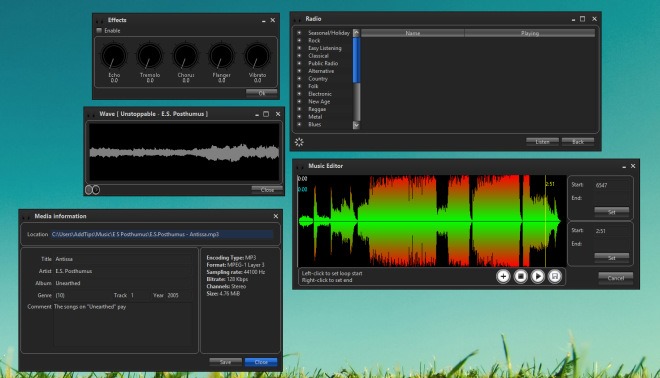Click the grey waveform display in Wave window

[184, 152]
